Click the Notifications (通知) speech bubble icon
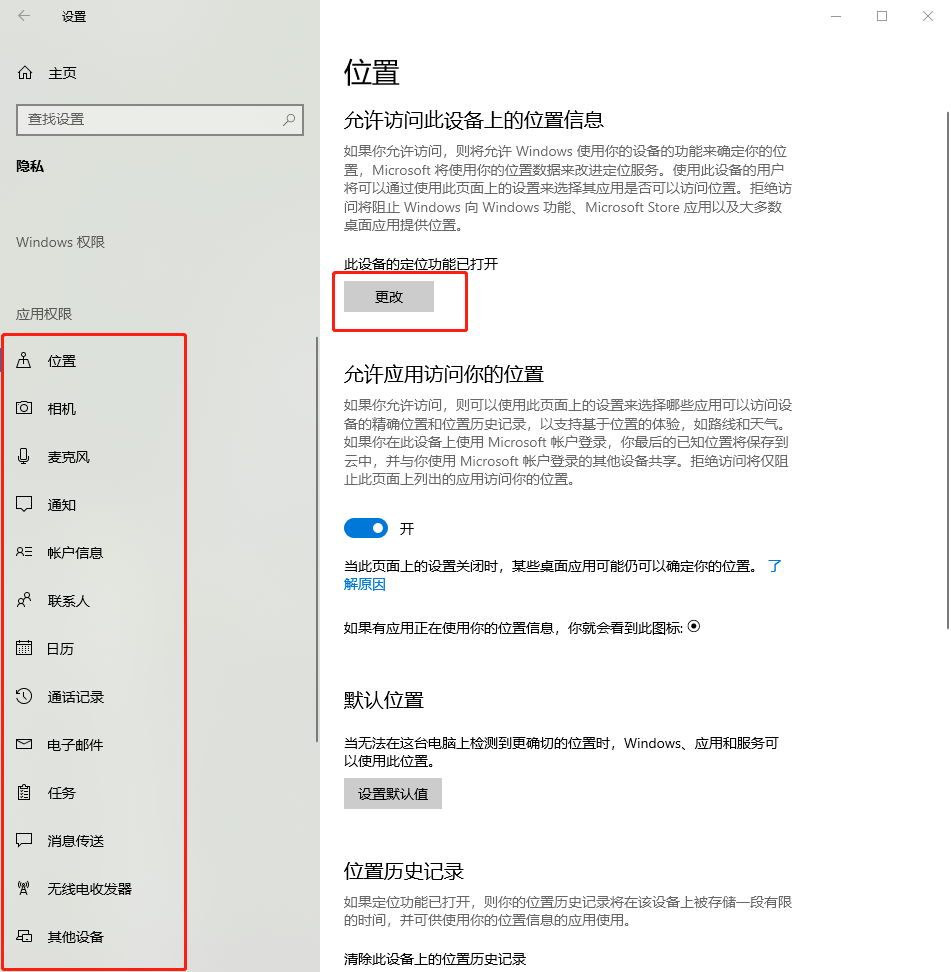This screenshot has width=951, height=972. [25, 505]
